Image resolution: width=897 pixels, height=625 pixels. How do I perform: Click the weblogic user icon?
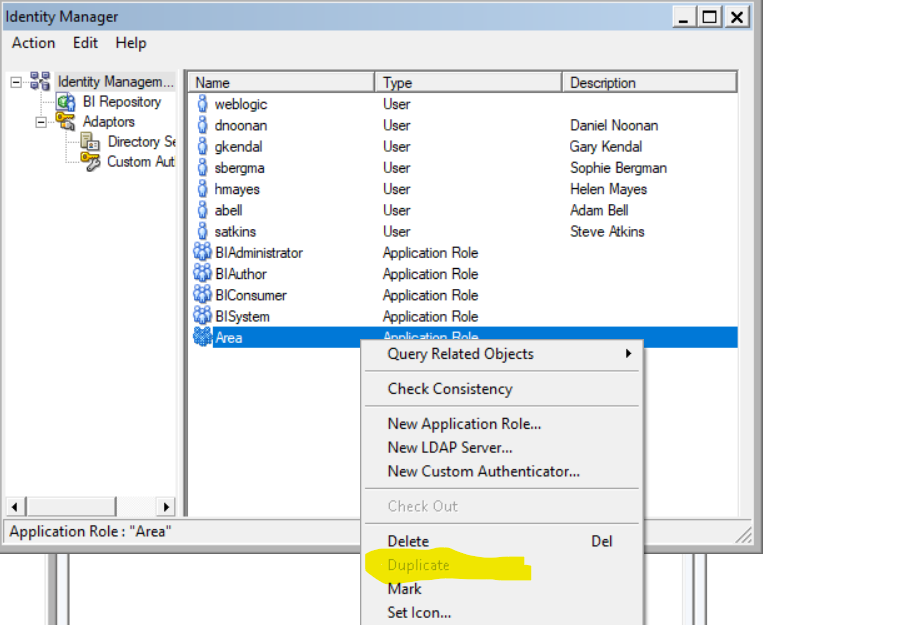click(x=202, y=104)
